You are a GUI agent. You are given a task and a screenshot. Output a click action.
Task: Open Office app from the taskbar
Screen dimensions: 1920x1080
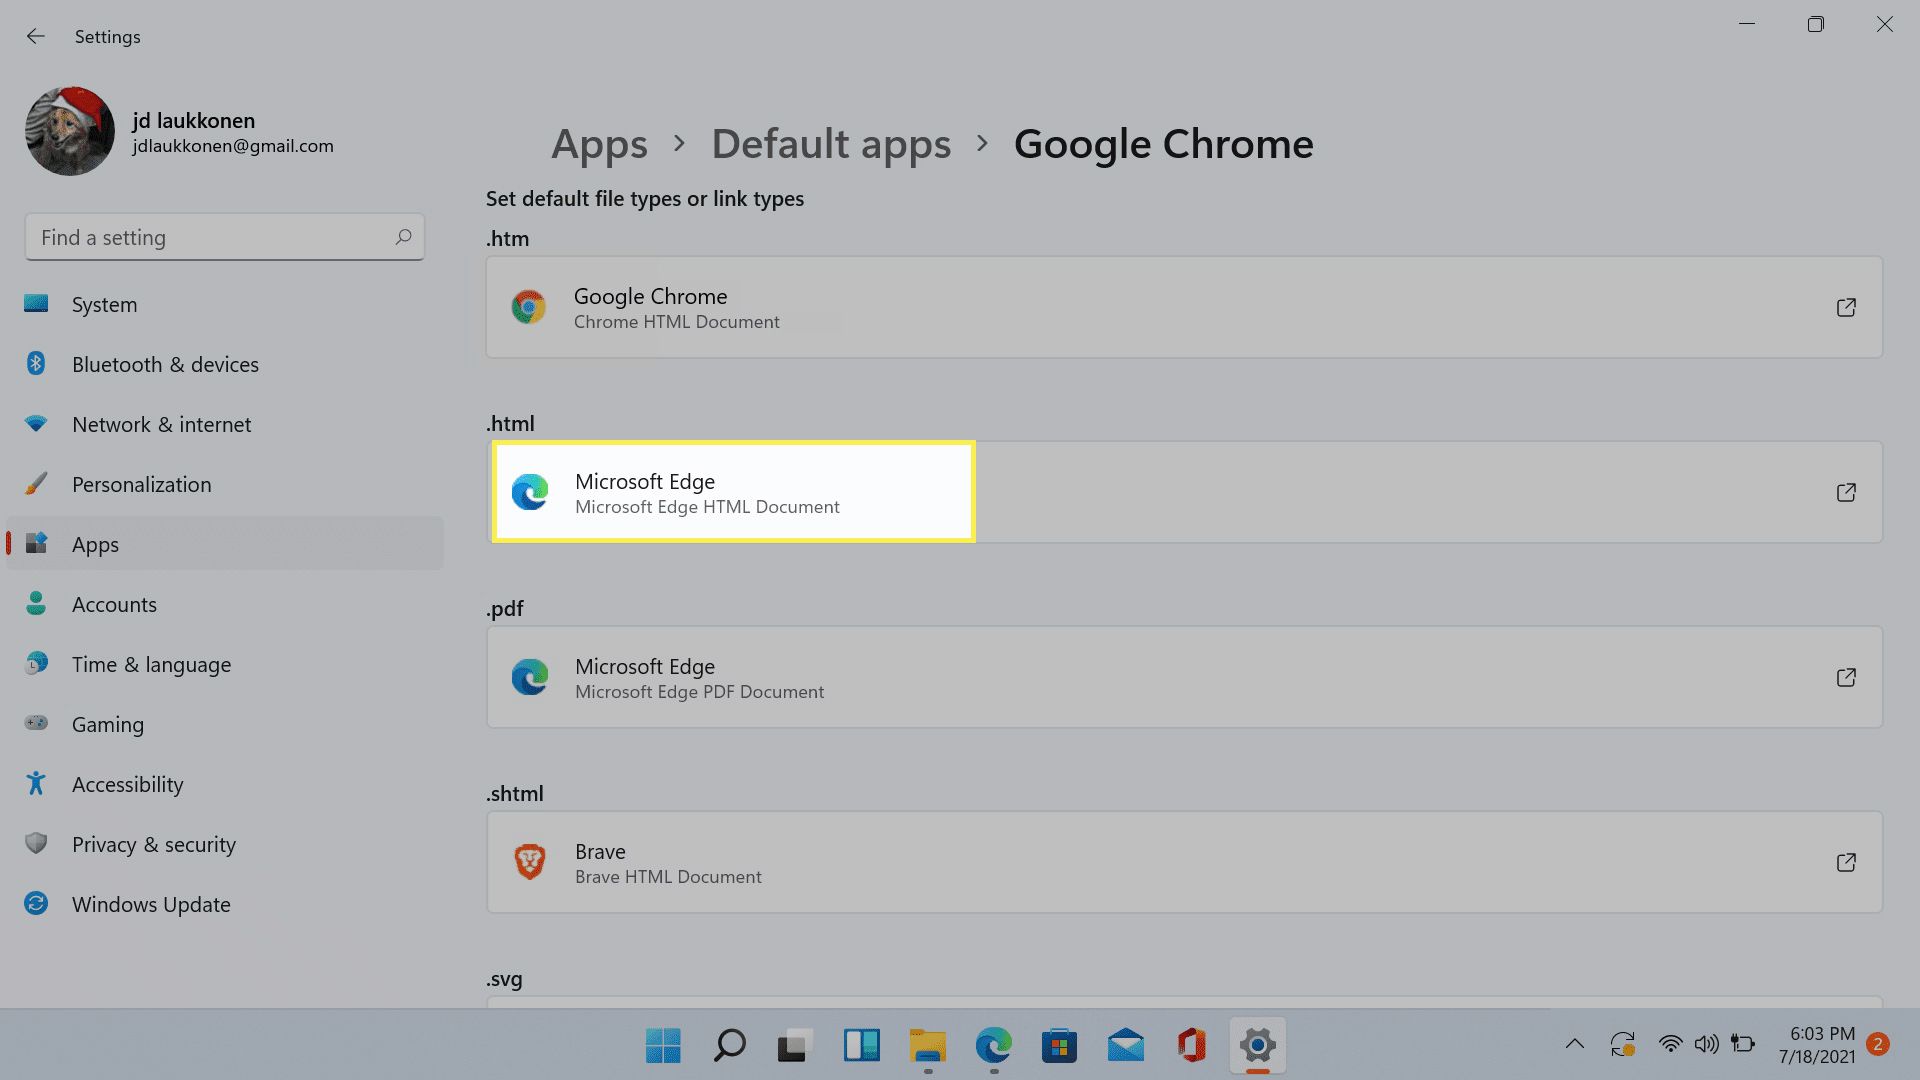[1191, 1045]
